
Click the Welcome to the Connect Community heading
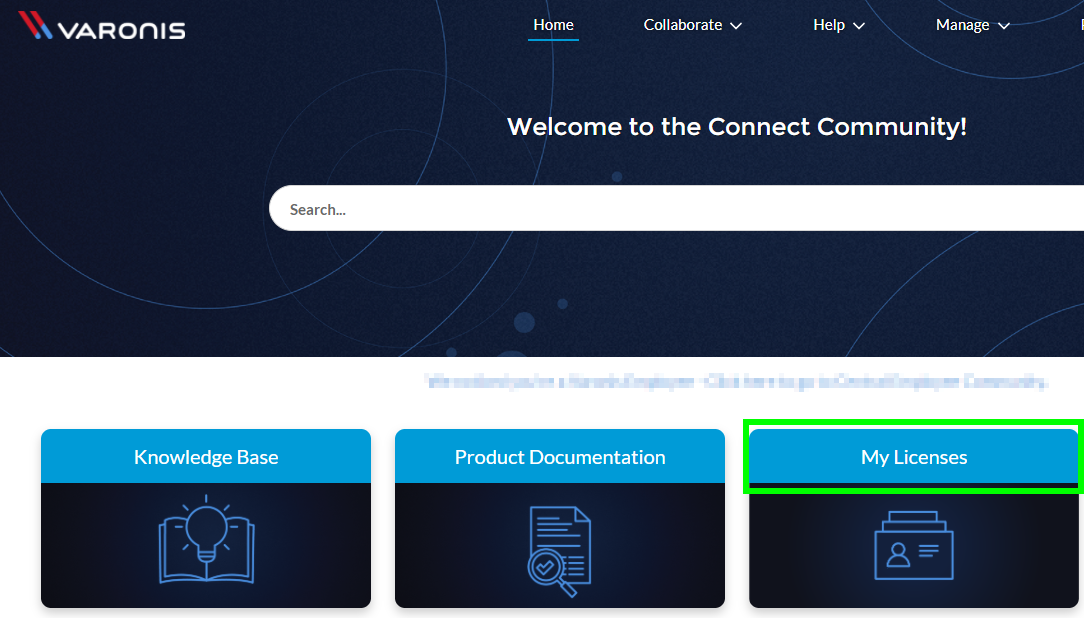736,127
